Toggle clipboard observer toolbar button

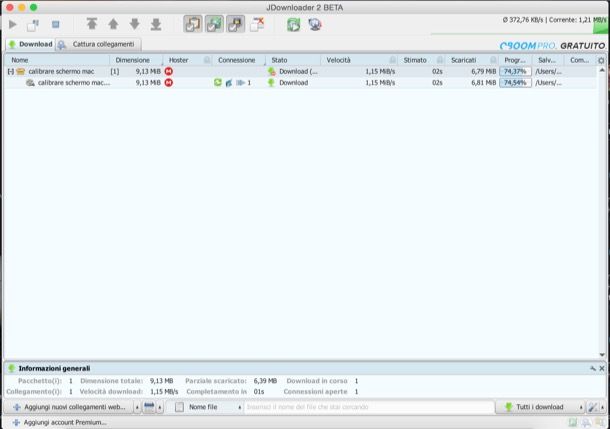click(x=193, y=24)
